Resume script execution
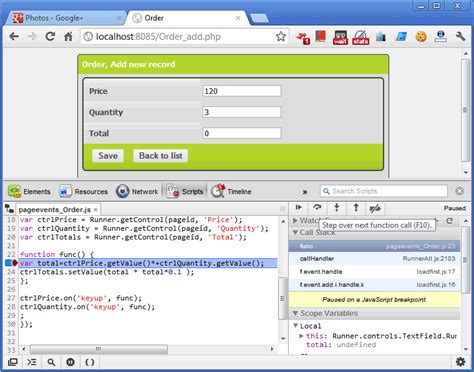The width and height of the screenshot is (474, 372). pos(298,208)
